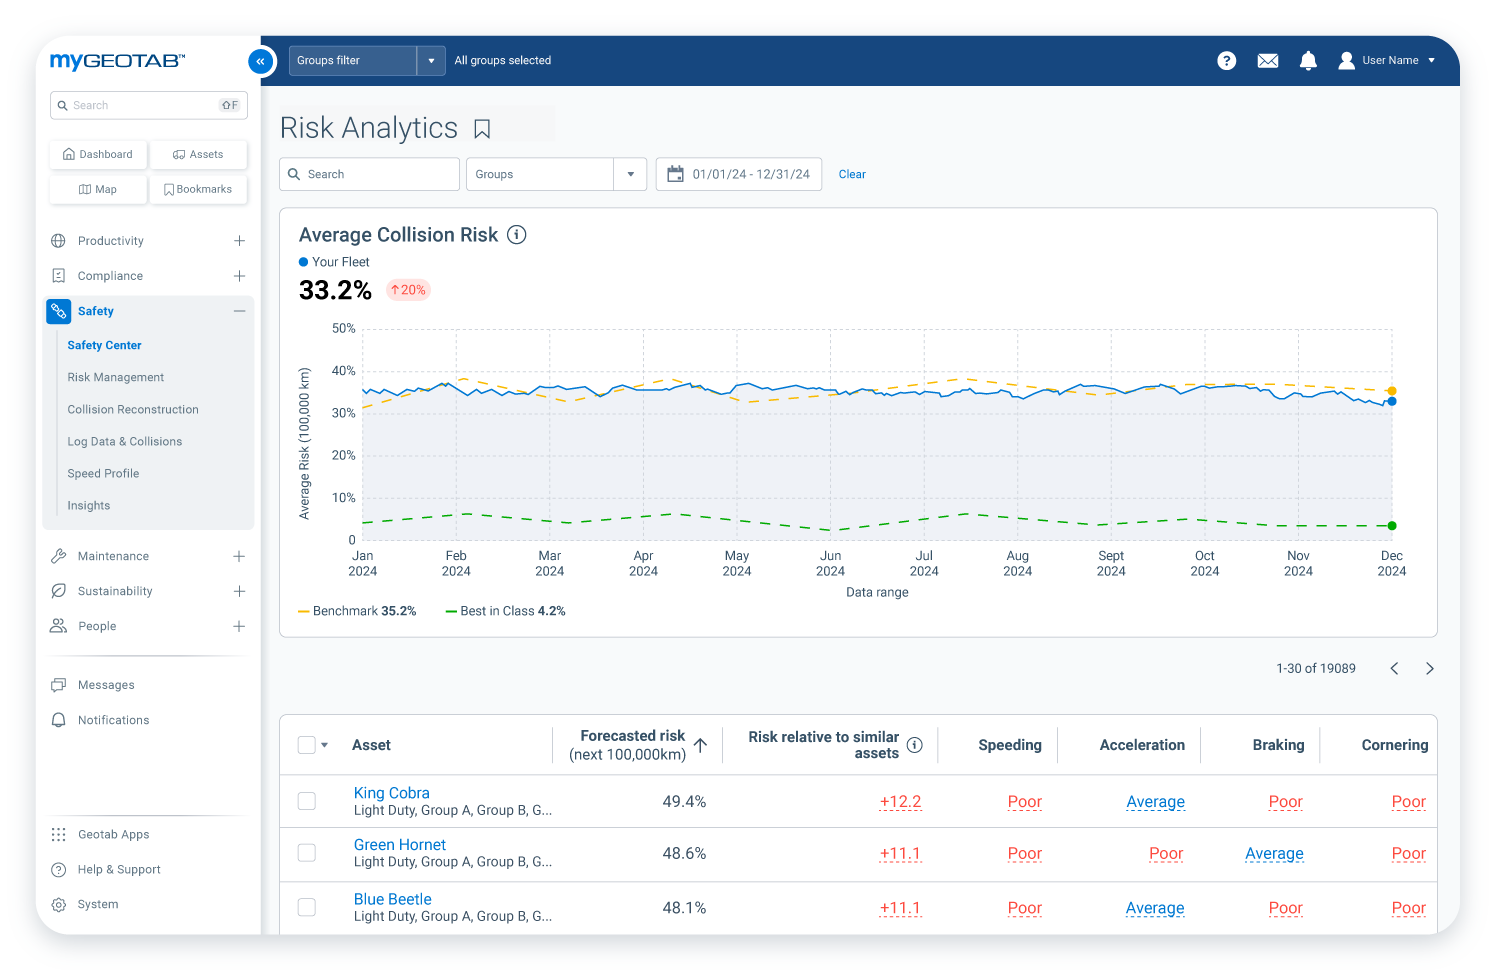Open the Bookmarks panel
The width and height of the screenshot is (1496, 970).
tap(198, 189)
